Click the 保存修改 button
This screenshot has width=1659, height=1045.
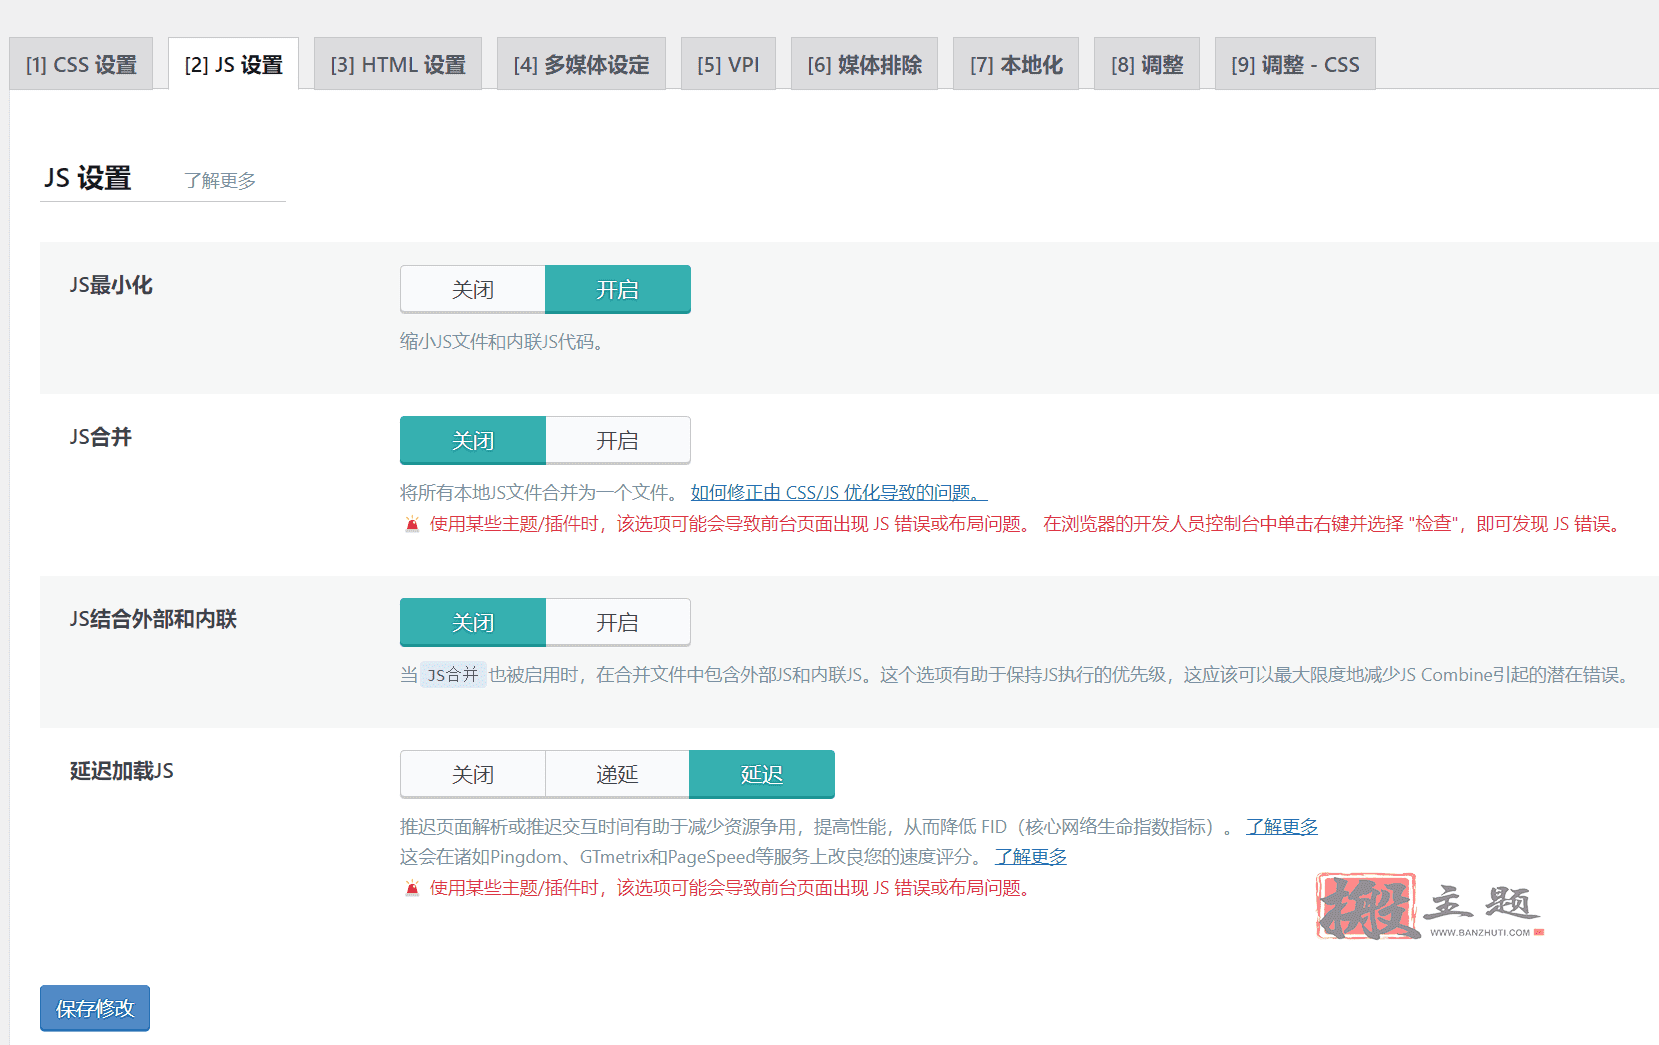point(95,1008)
